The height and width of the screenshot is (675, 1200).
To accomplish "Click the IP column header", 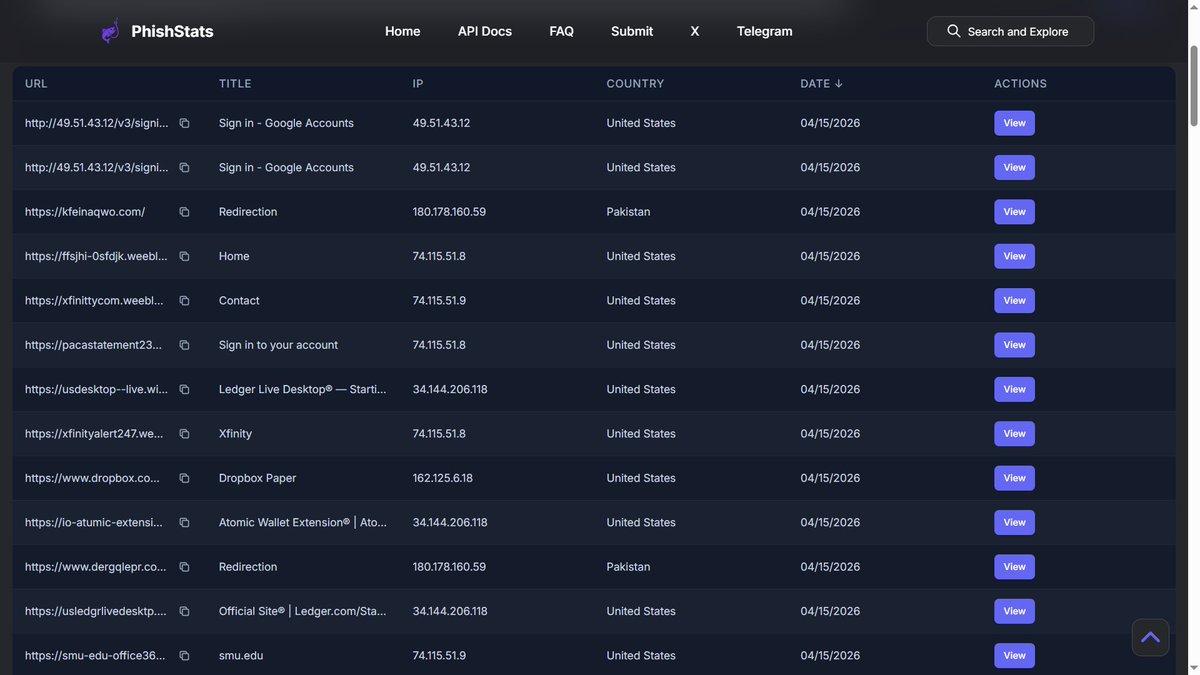I will pos(418,84).
